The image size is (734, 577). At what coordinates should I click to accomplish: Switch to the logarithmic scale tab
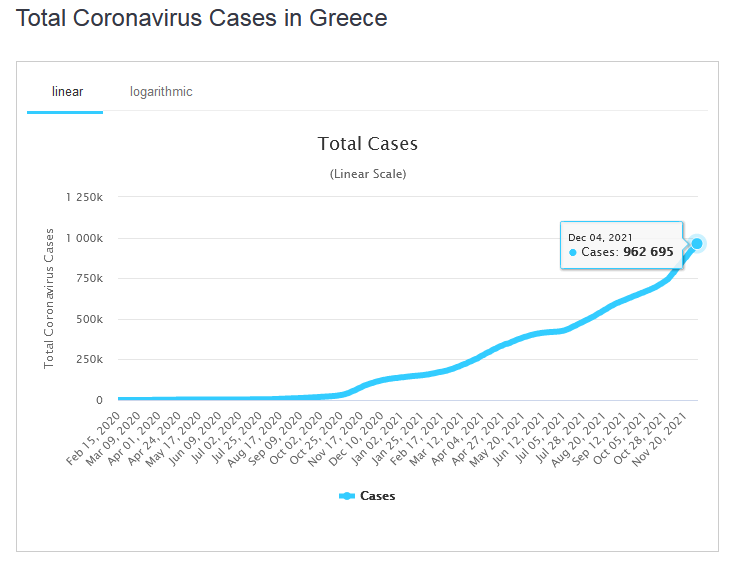click(x=161, y=92)
